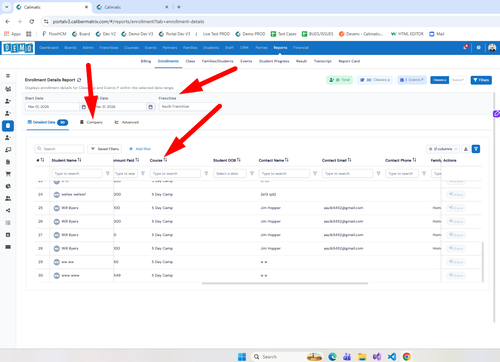Open Windows Start menu
This screenshot has height=362, width=500.
coord(242,357)
